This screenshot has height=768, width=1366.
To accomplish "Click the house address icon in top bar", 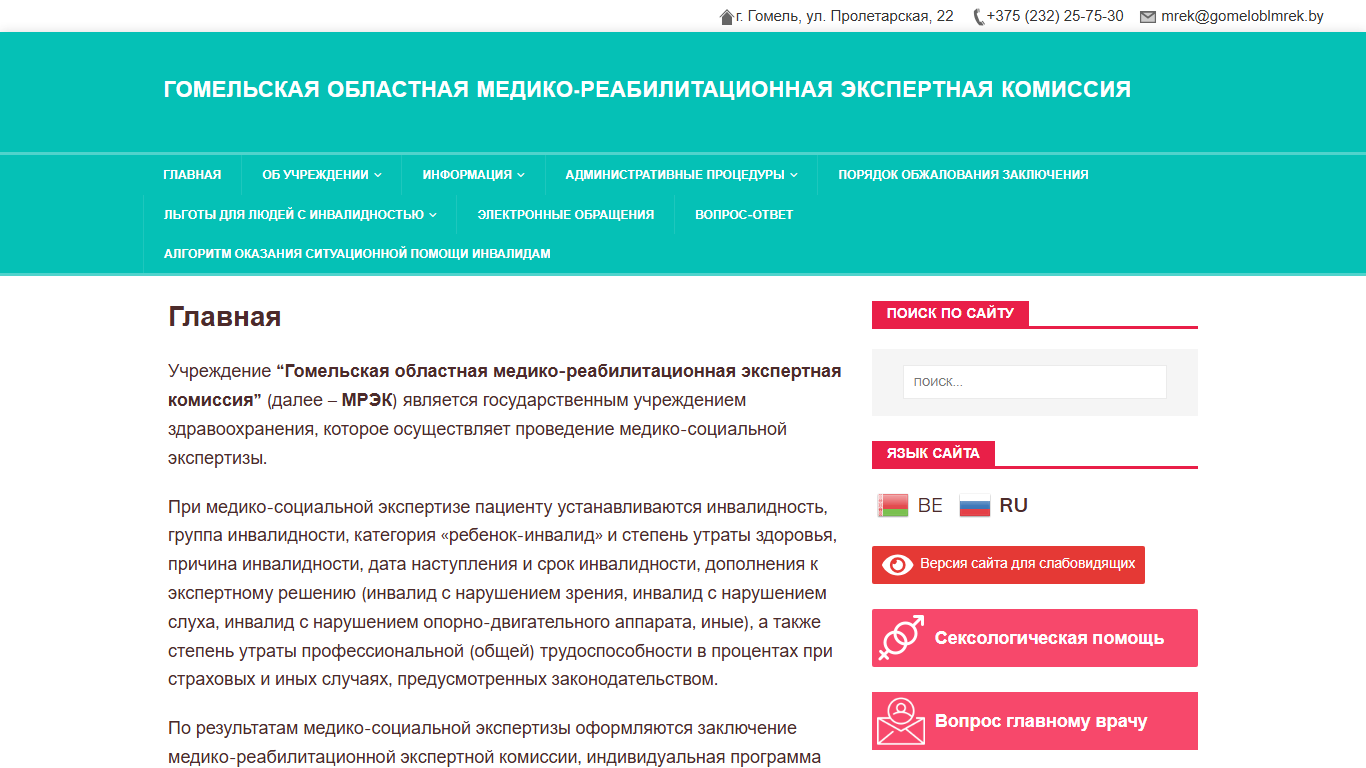I will coord(727,17).
